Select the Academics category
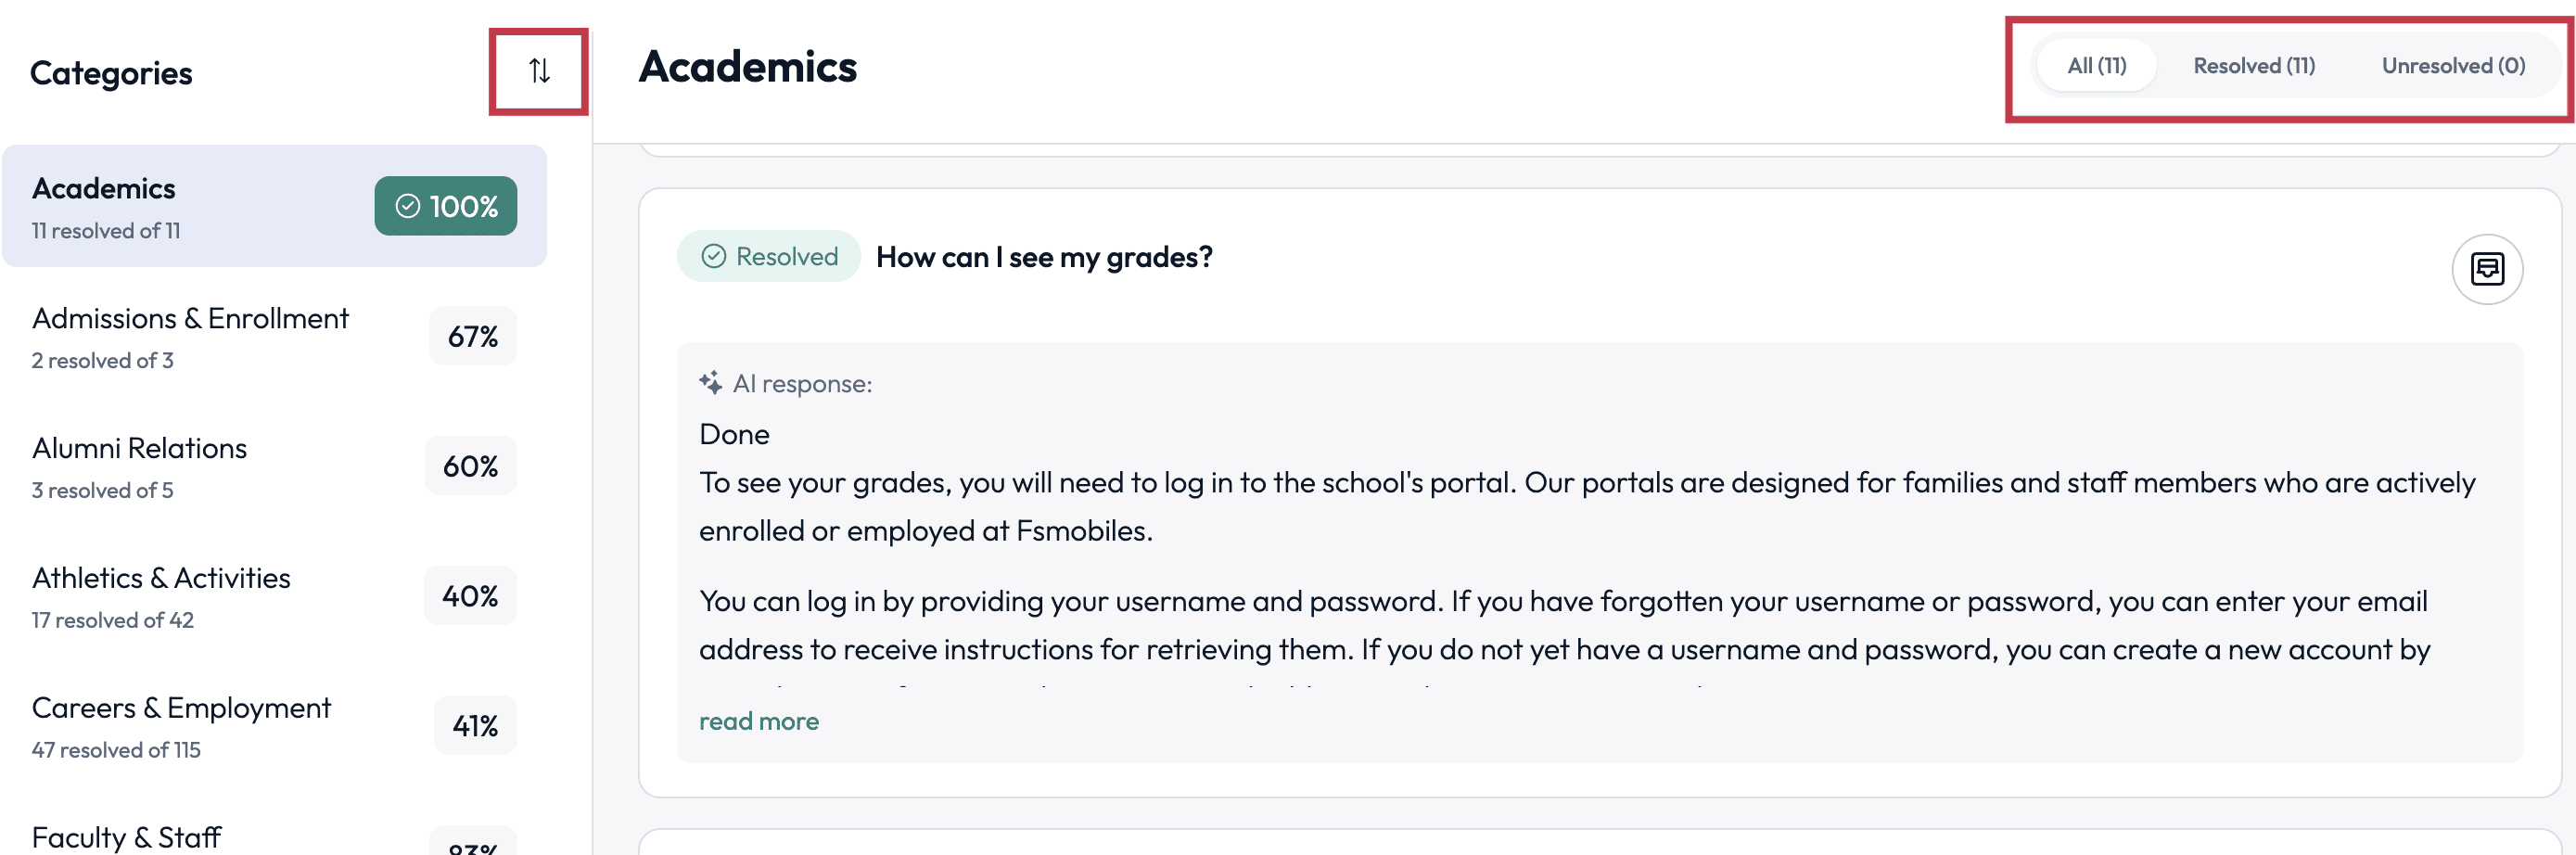 pos(274,206)
